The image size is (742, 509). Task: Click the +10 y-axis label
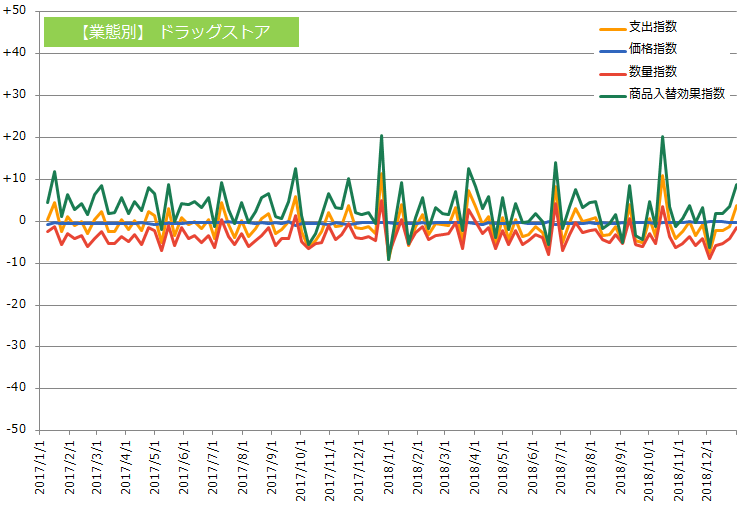pos(14,179)
